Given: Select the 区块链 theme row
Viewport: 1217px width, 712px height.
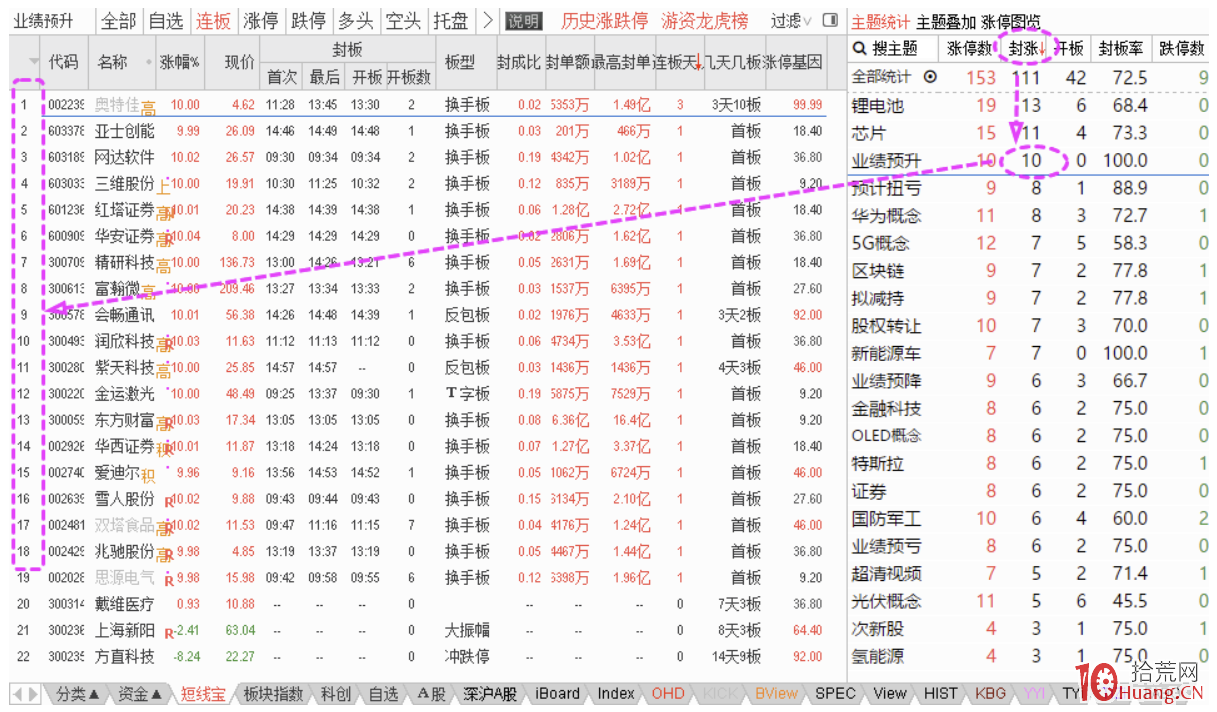Looking at the screenshot, I should point(1029,271).
